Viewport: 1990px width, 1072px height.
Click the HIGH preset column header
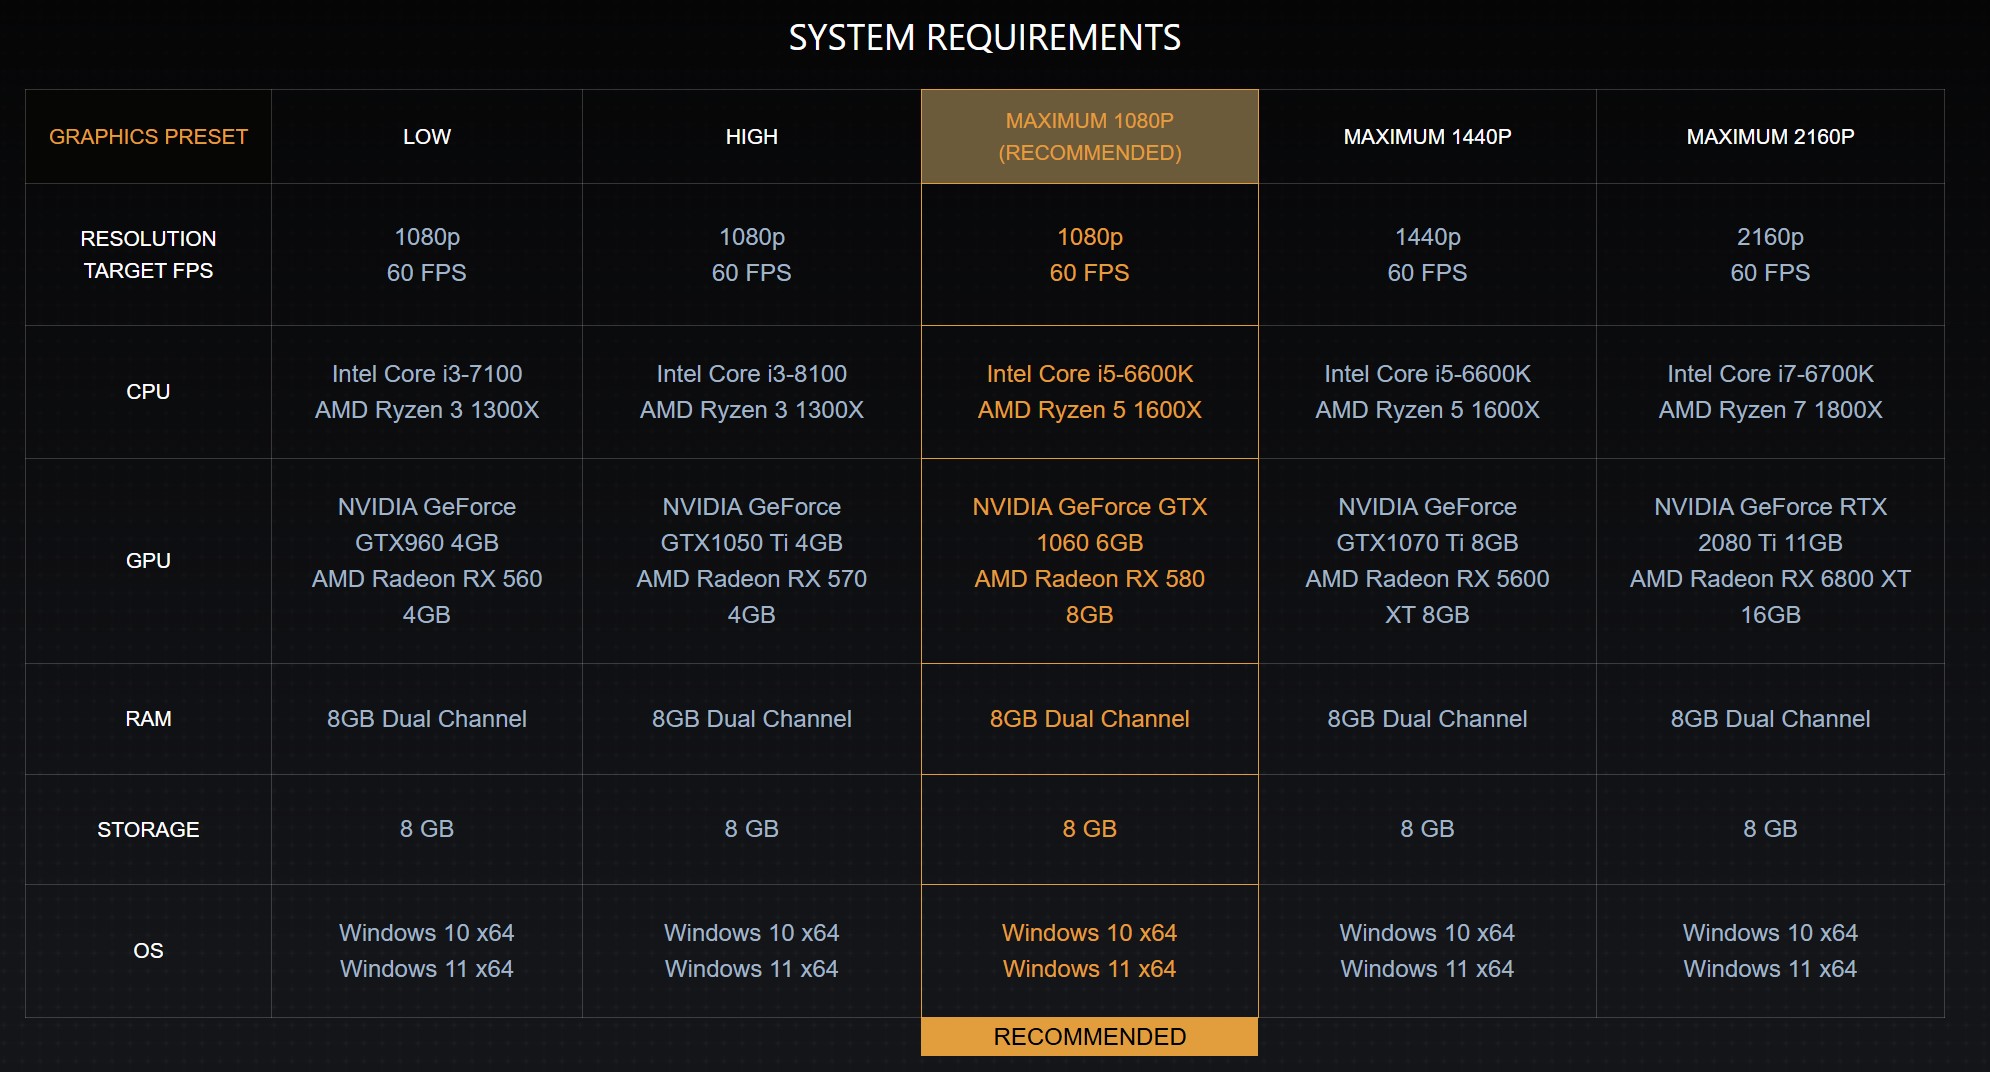751,137
